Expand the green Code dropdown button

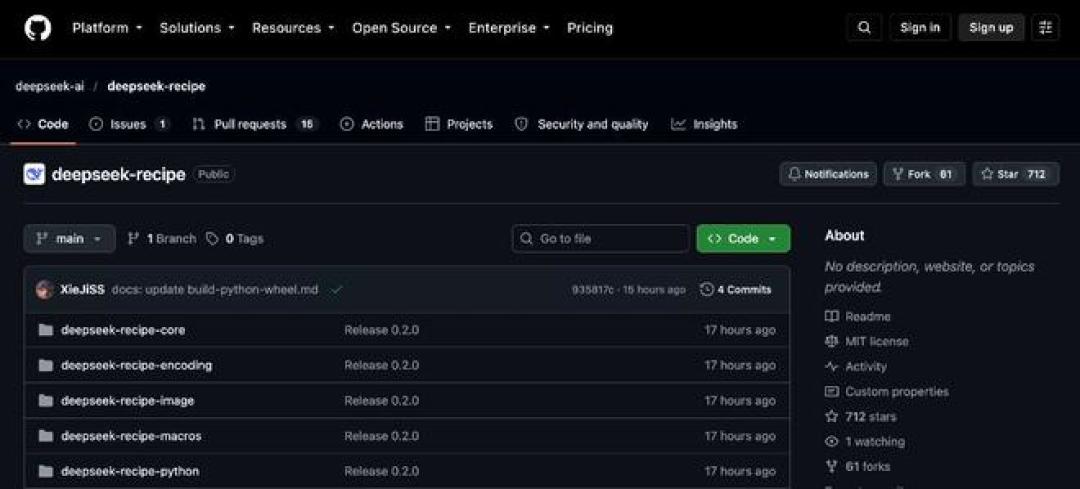[743, 239]
